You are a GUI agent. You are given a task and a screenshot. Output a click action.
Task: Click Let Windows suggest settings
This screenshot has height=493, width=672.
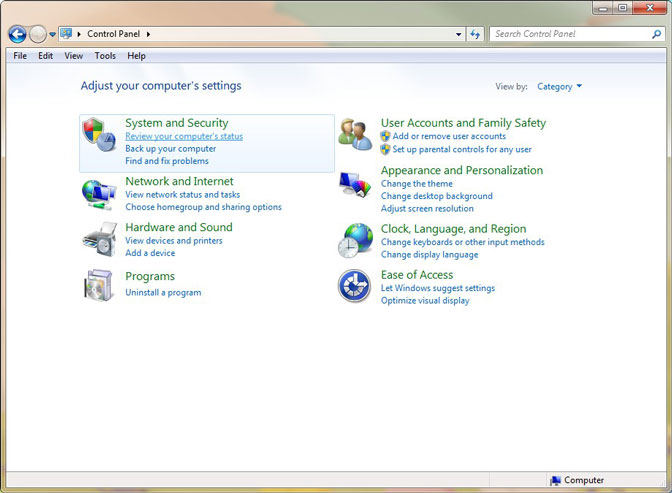[x=438, y=288]
